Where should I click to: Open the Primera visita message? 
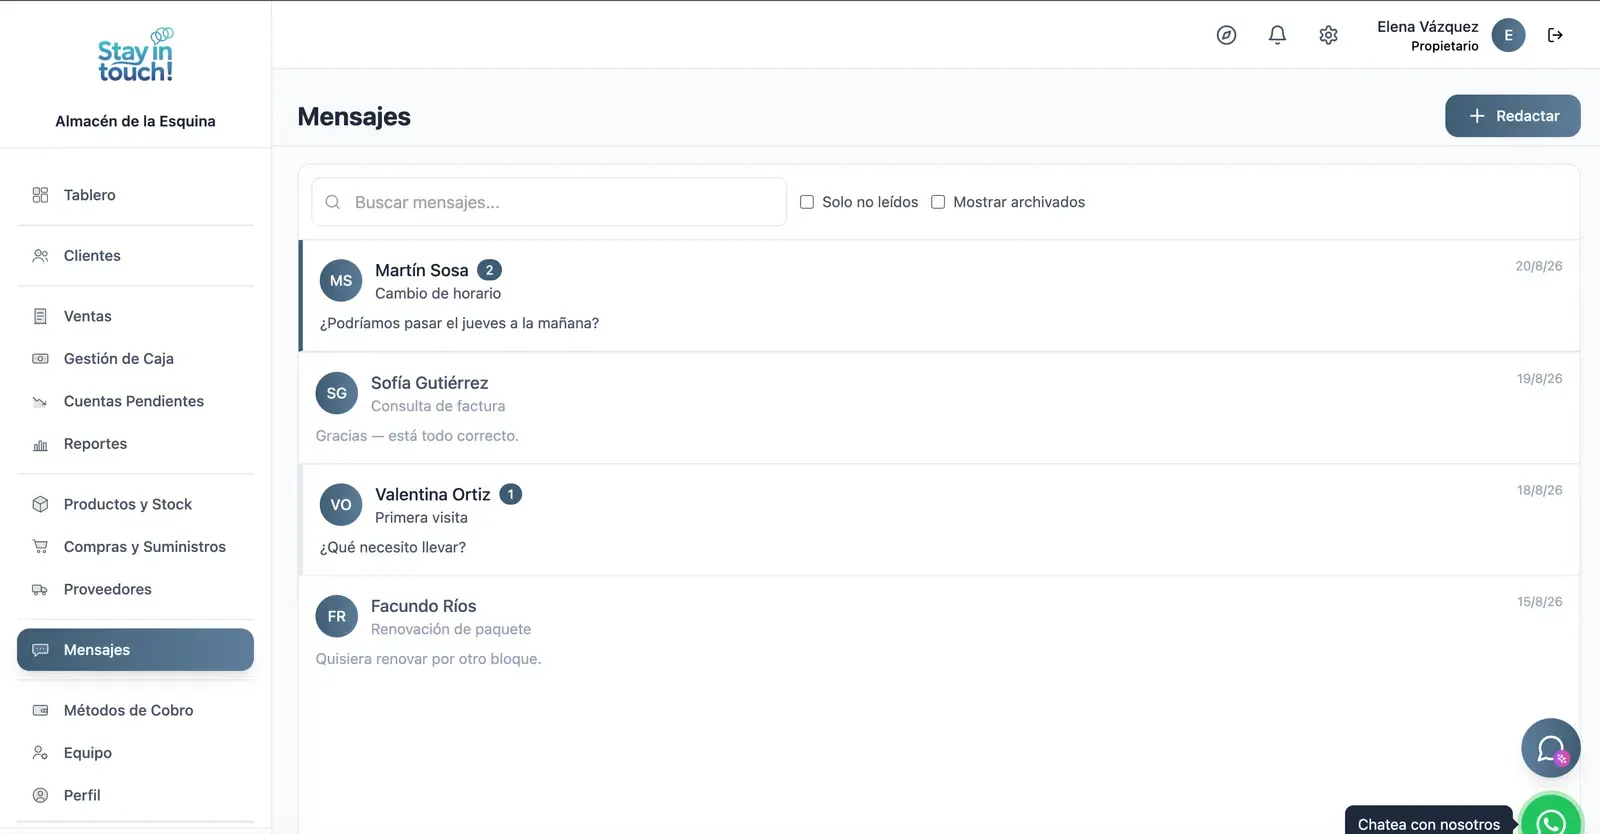coord(939,520)
